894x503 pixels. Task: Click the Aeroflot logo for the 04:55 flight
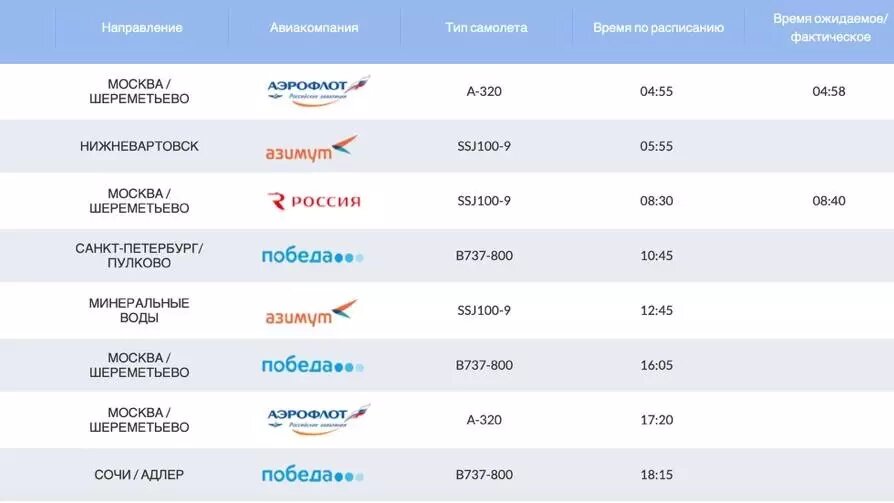point(318,91)
